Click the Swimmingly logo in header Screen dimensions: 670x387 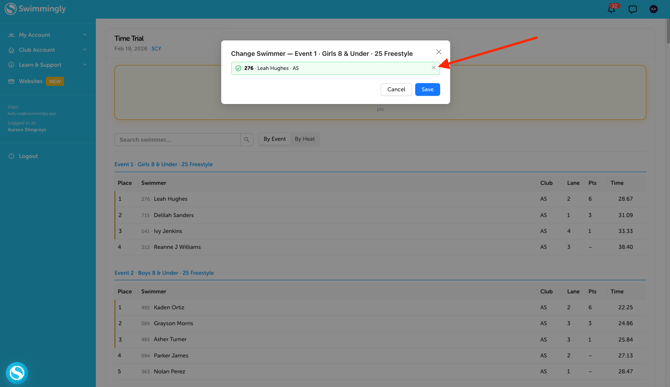[x=35, y=9]
